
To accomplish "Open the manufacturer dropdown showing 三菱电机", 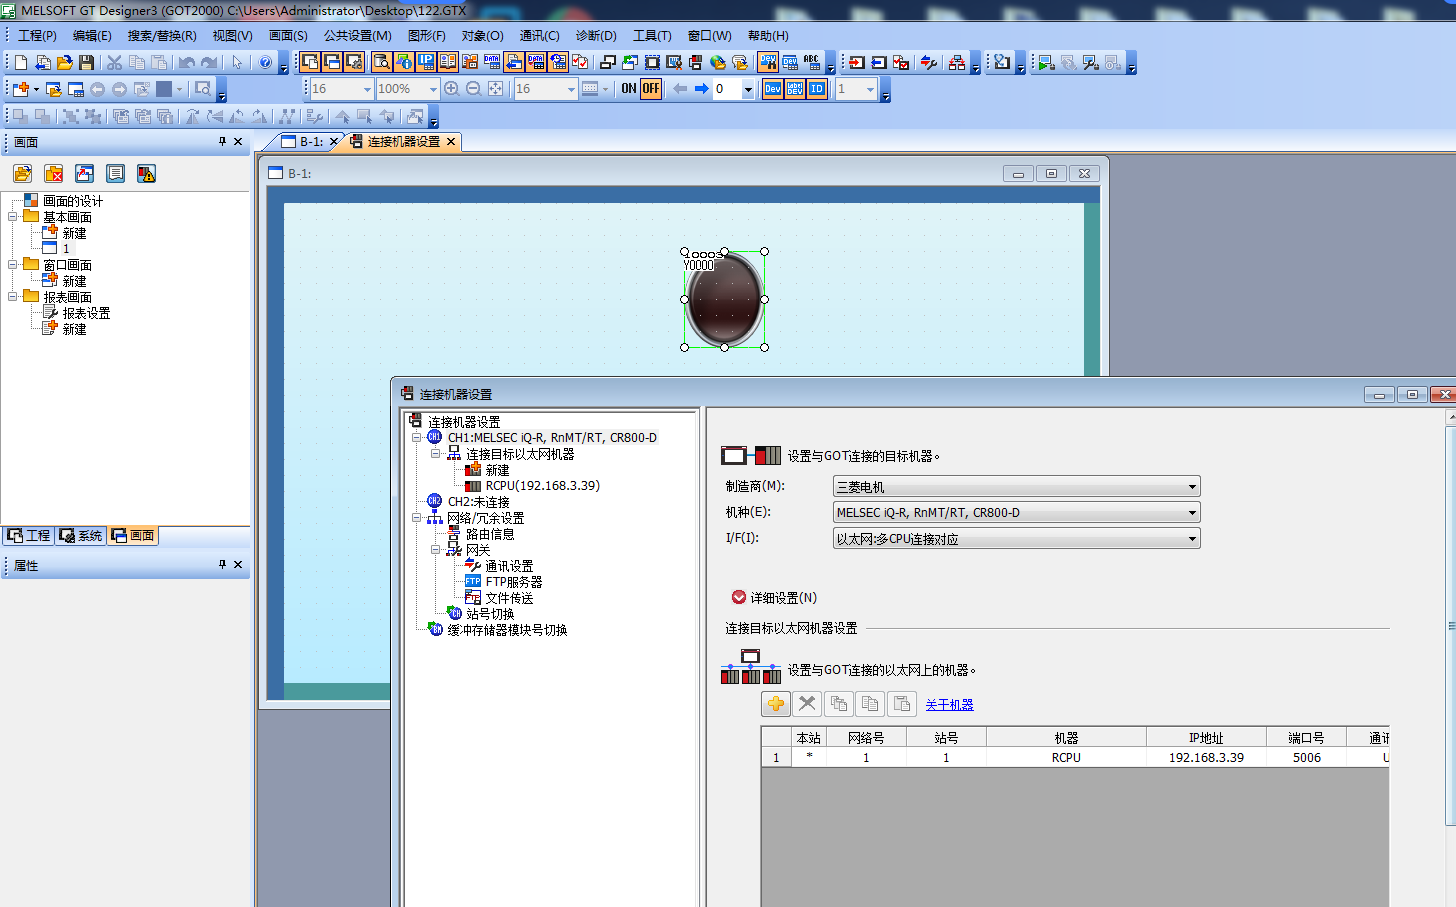I will tap(1016, 487).
